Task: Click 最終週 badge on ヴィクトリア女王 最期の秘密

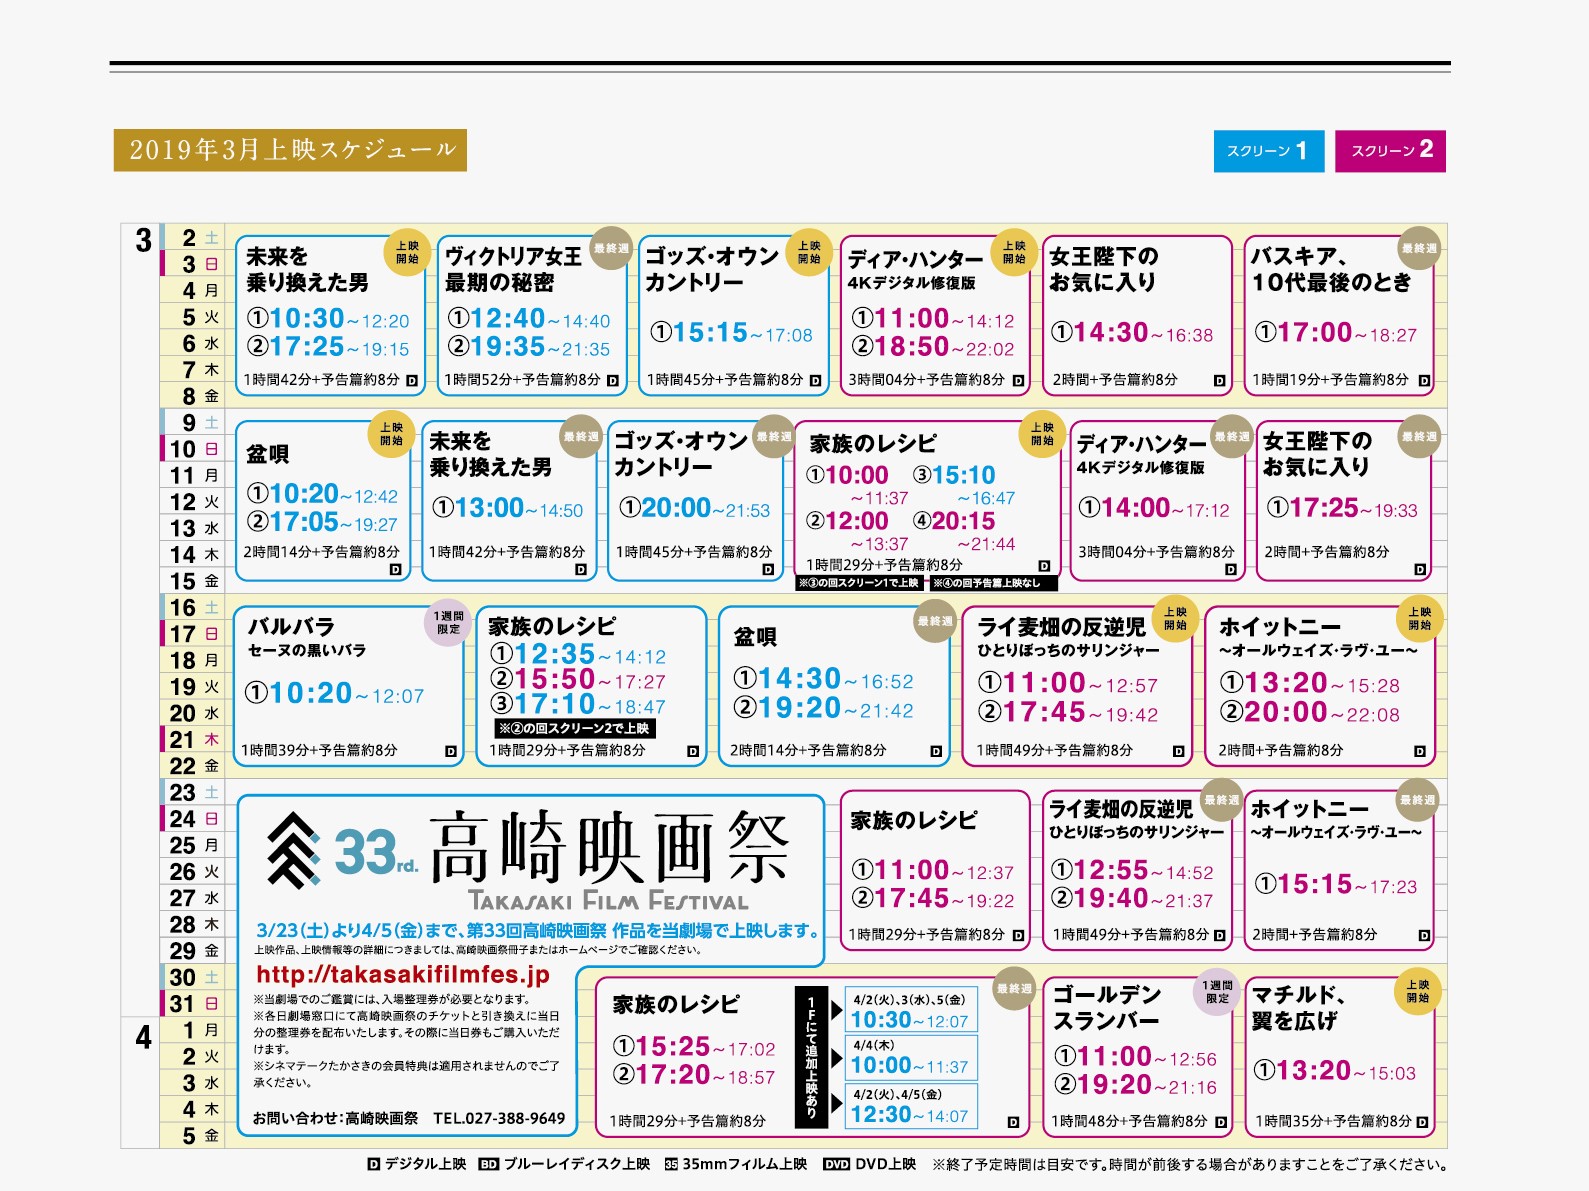Action: [611, 248]
